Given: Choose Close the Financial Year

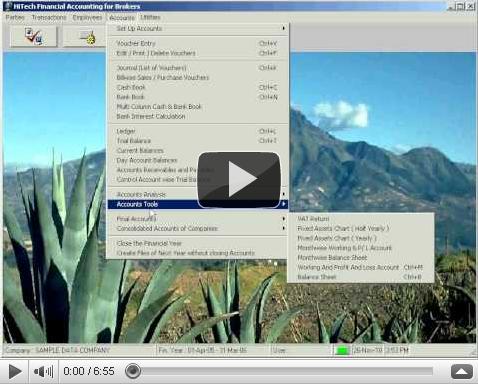Looking at the screenshot, I should (x=198, y=243).
